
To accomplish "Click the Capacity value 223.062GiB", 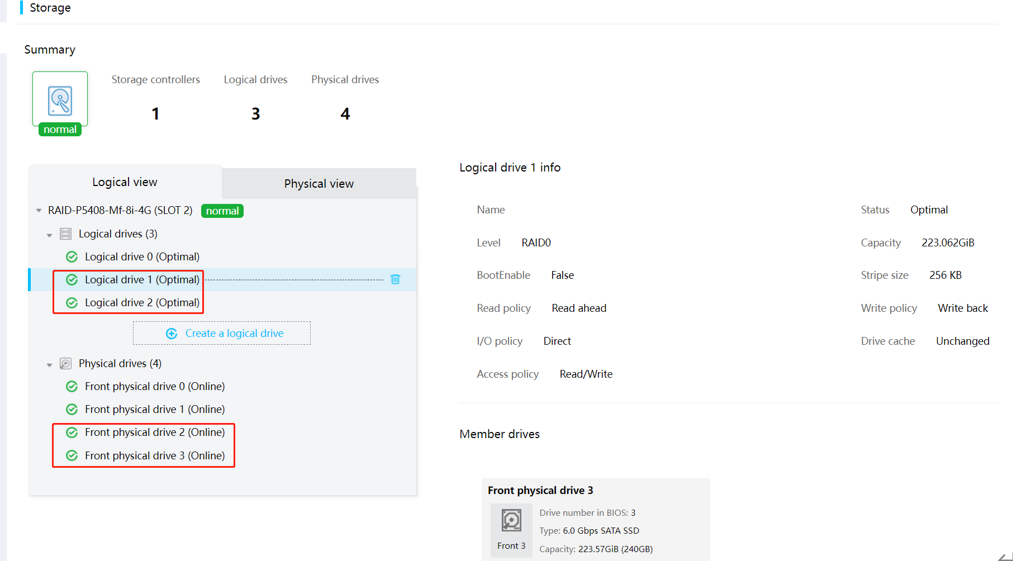I will click(948, 243).
